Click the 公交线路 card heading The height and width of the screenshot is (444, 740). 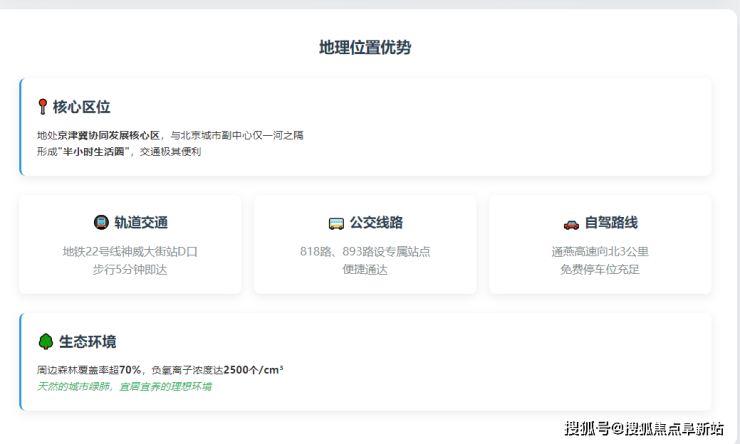376,223
